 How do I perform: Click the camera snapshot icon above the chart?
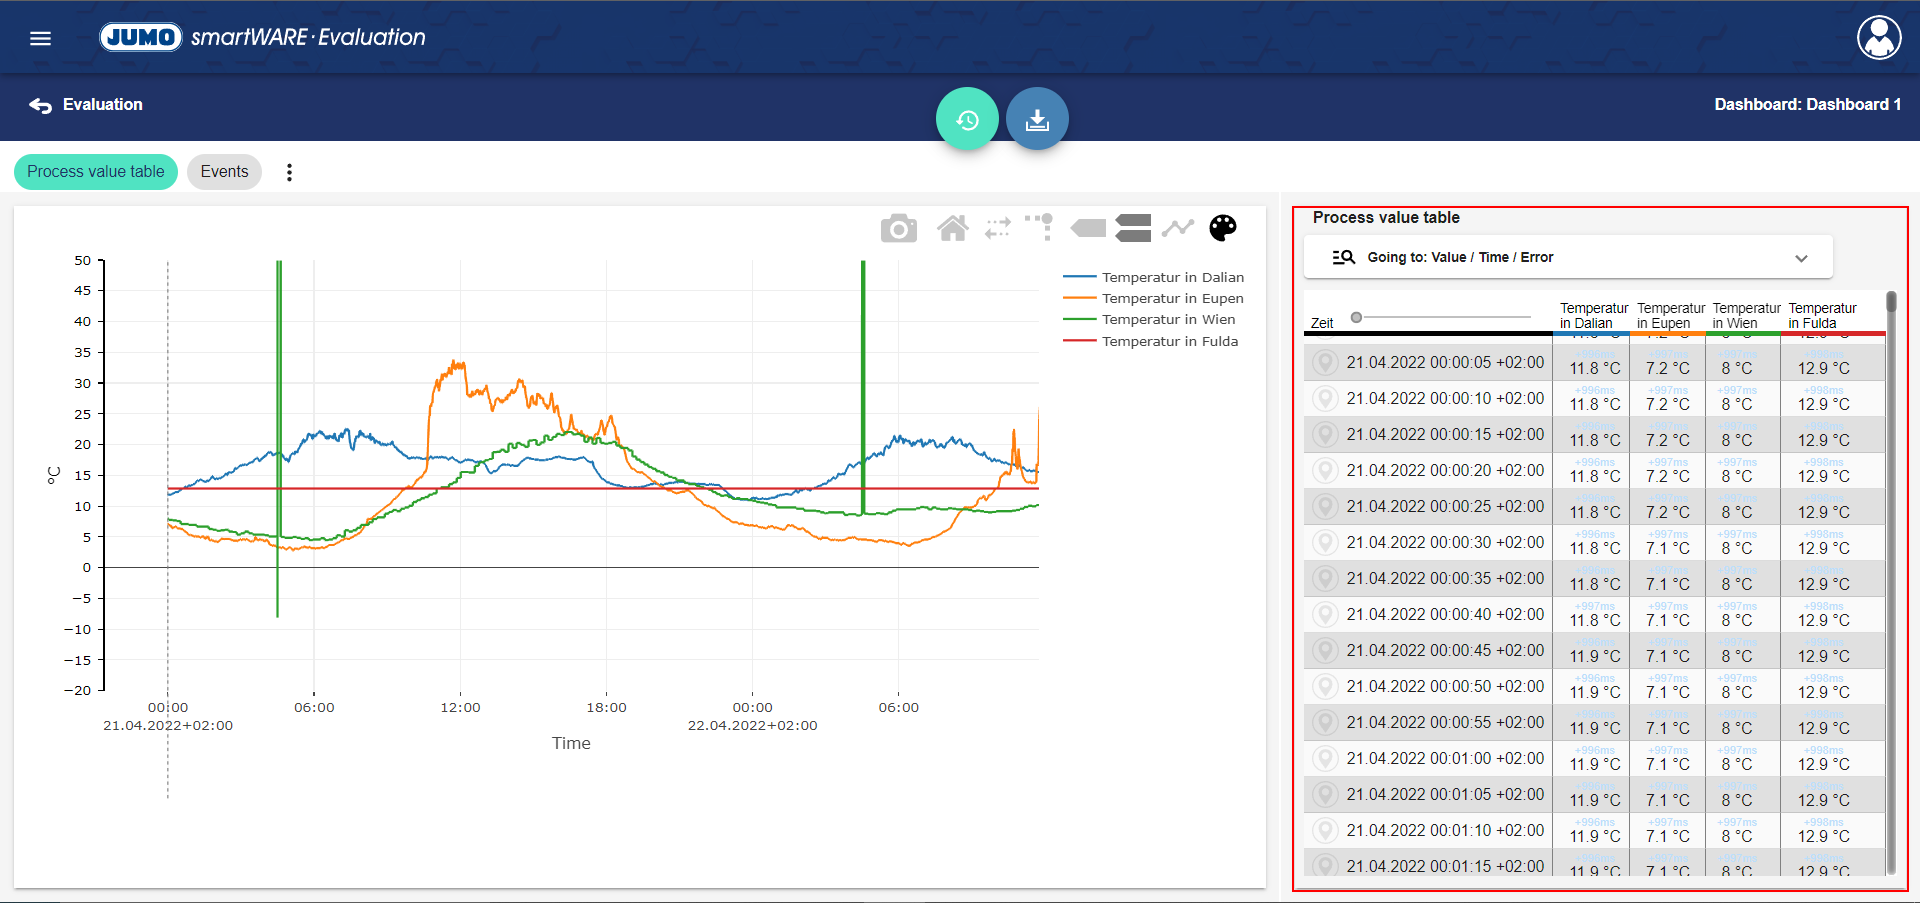click(898, 229)
